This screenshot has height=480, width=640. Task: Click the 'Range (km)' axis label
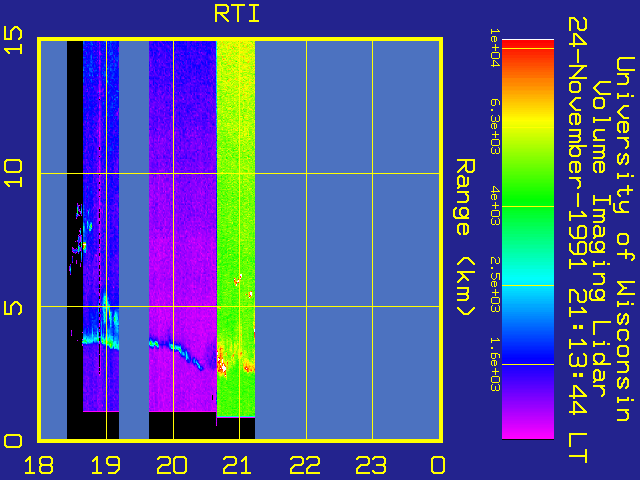tap(465, 238)
